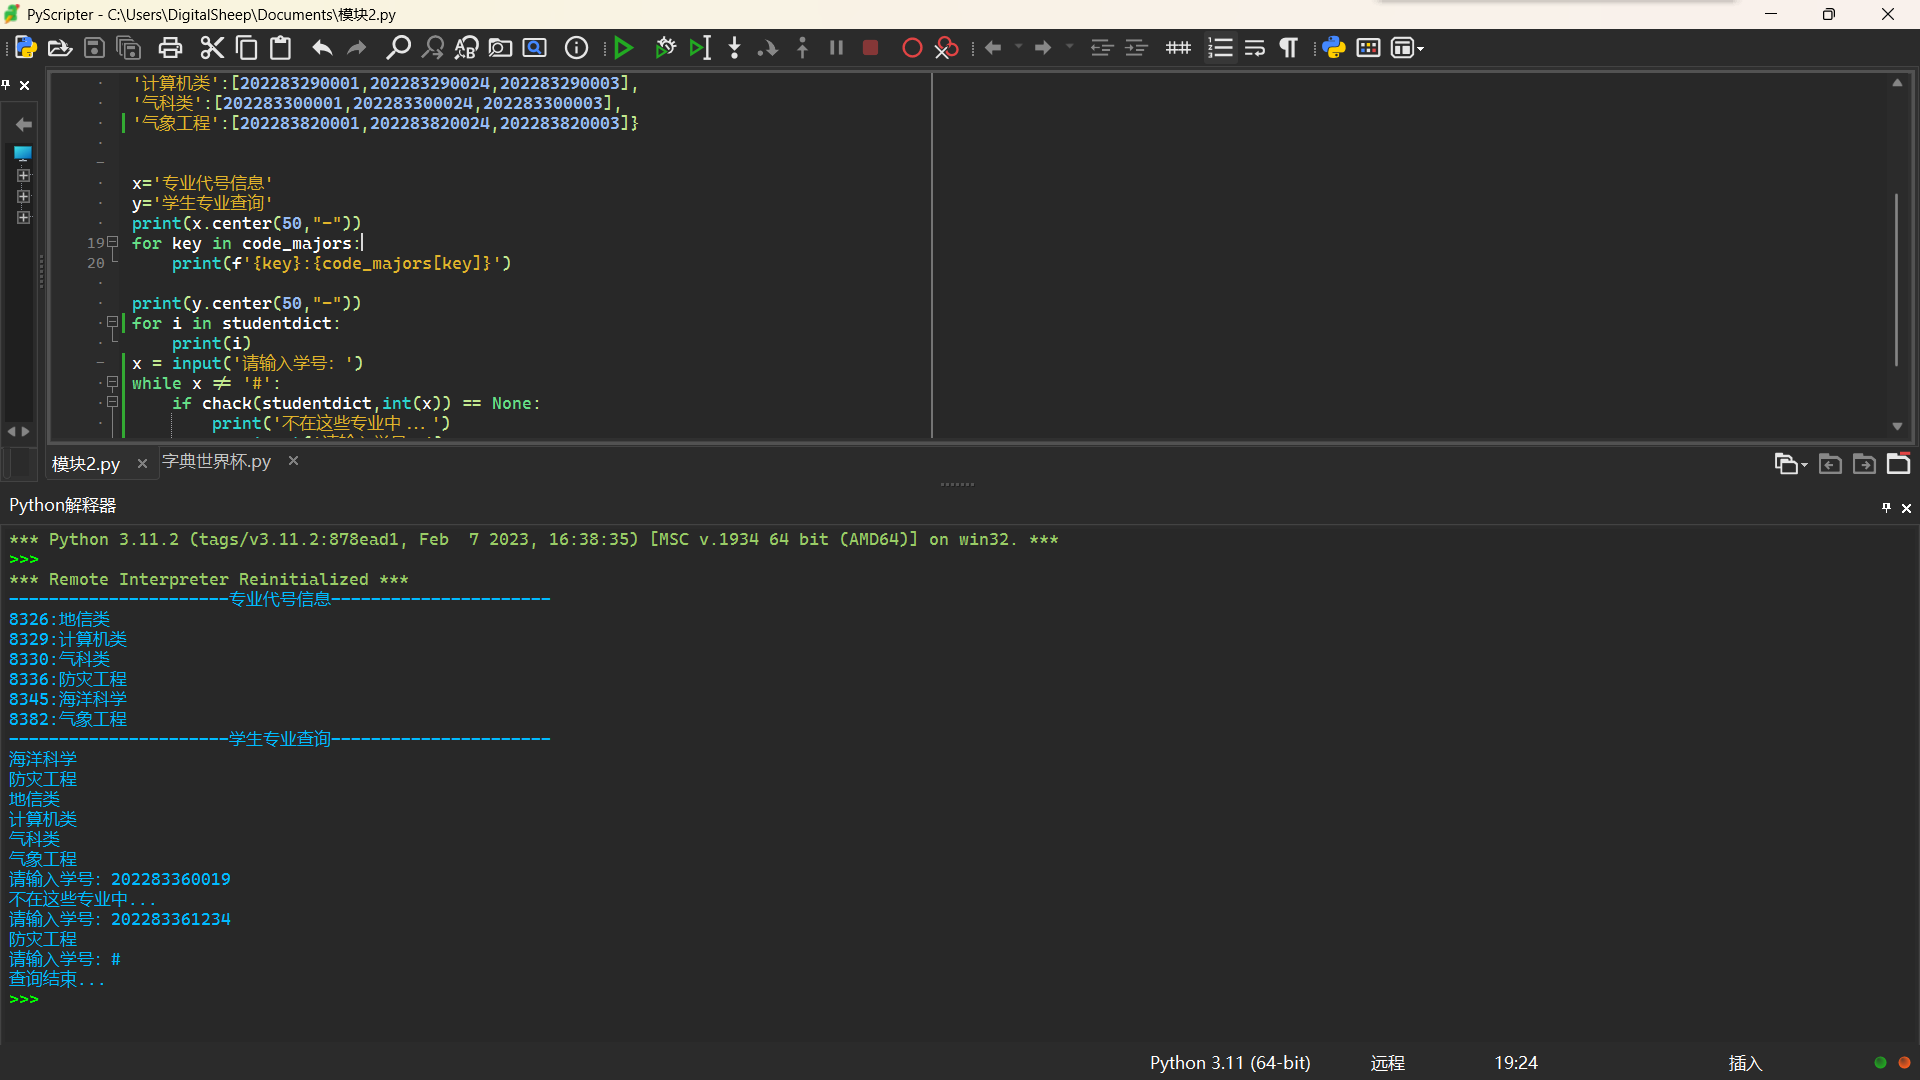Viewport: 1920px width, 1080px height.
Task: Click the Run to Cursor icon
Action: coord(700,47)
